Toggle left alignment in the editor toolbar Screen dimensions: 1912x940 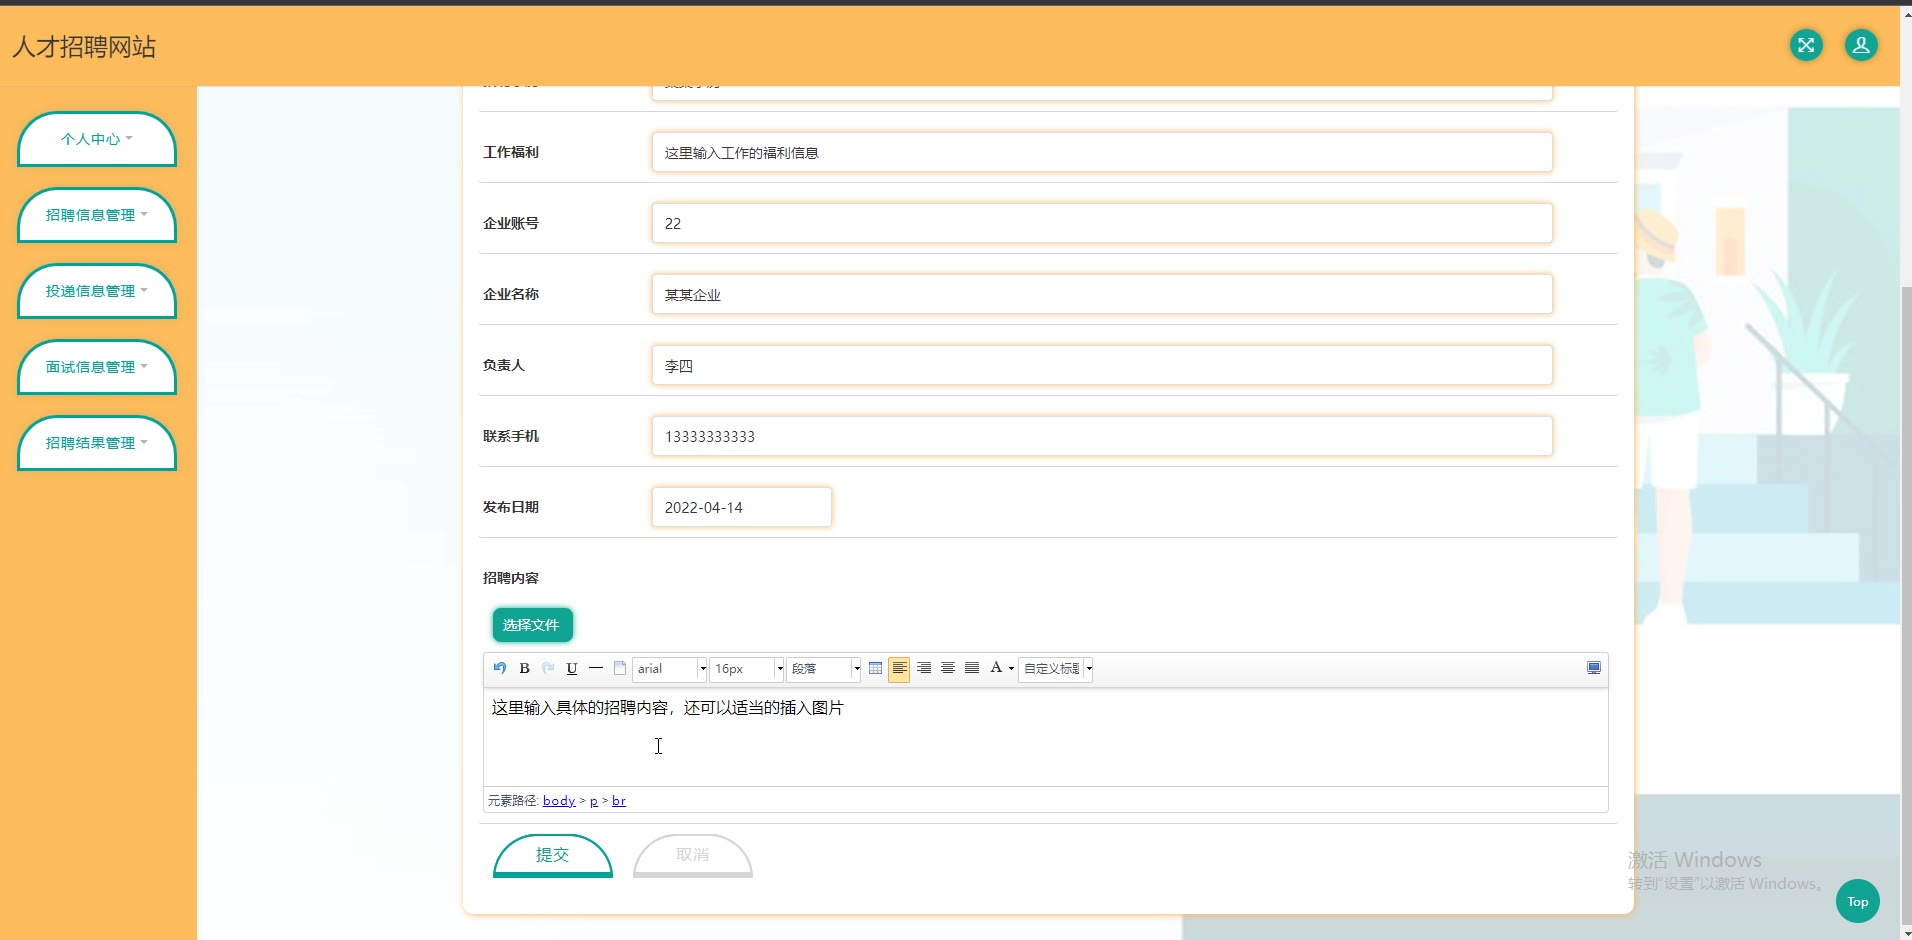[899, 668]
